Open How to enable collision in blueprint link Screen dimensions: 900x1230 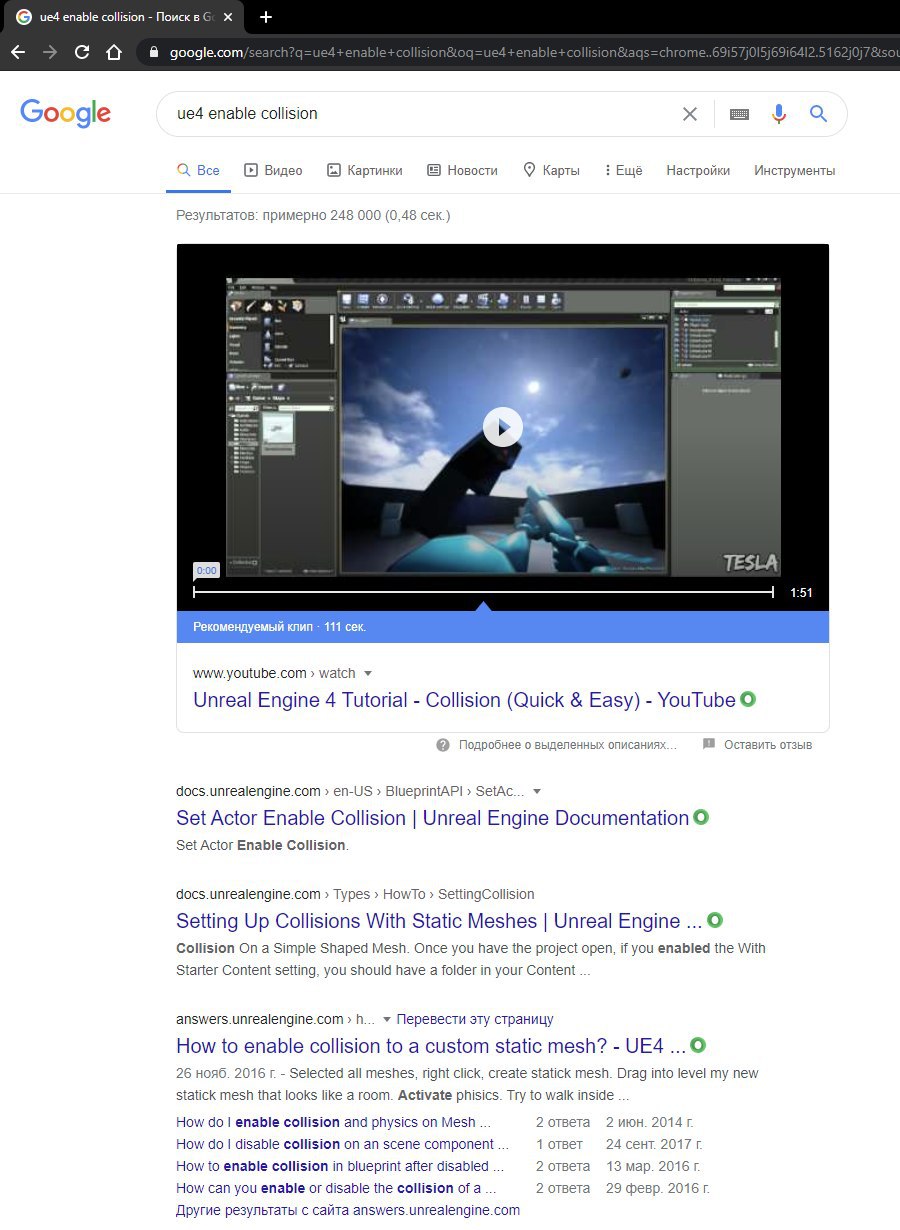click(340, 1166)
